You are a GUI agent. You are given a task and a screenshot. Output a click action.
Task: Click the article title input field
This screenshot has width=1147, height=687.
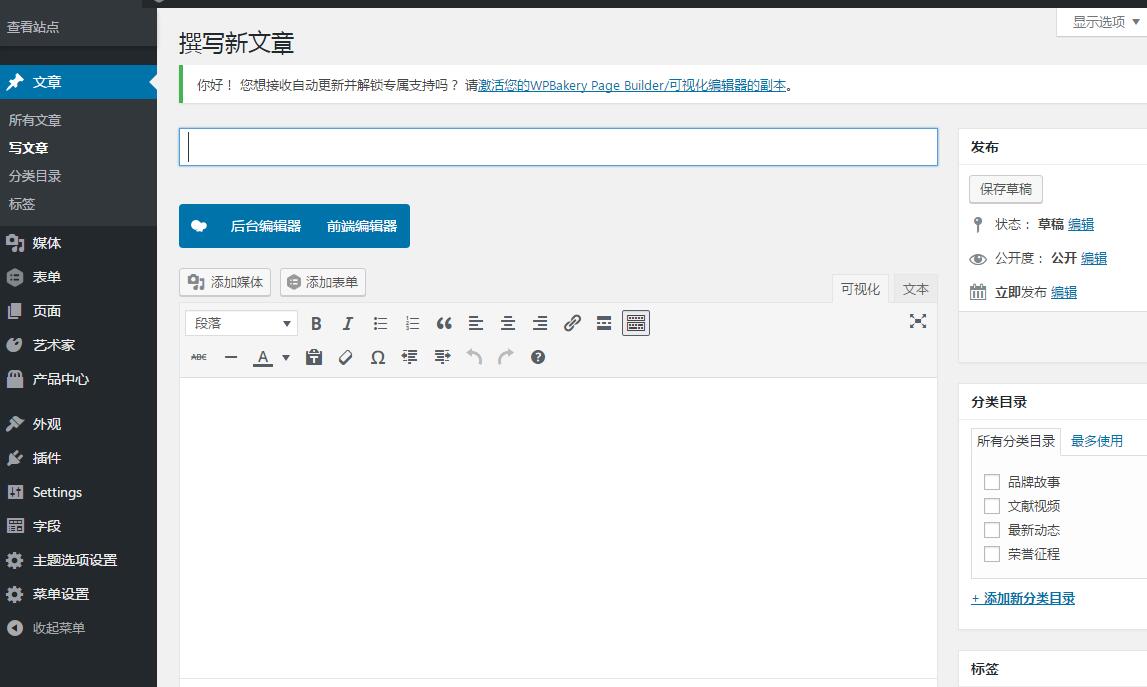coord(558,147)
